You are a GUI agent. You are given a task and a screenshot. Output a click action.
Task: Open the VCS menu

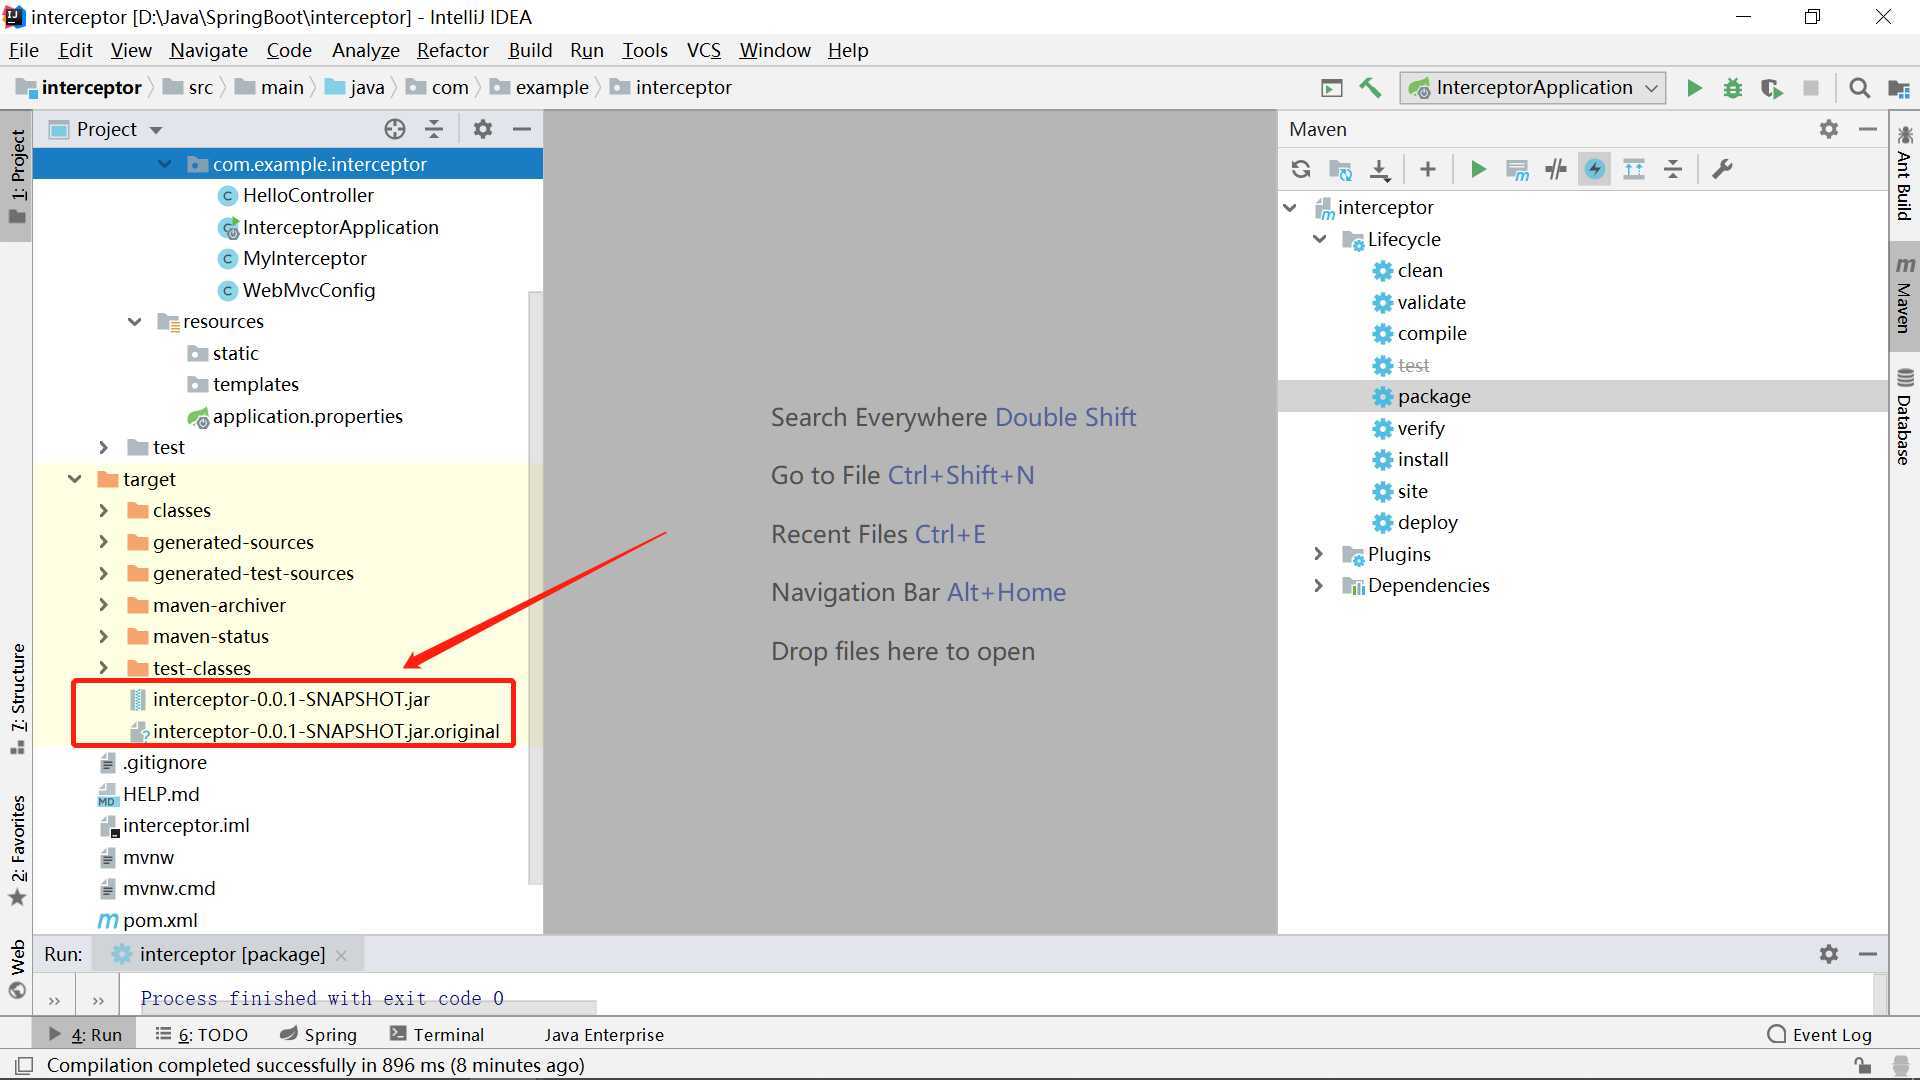703,50
